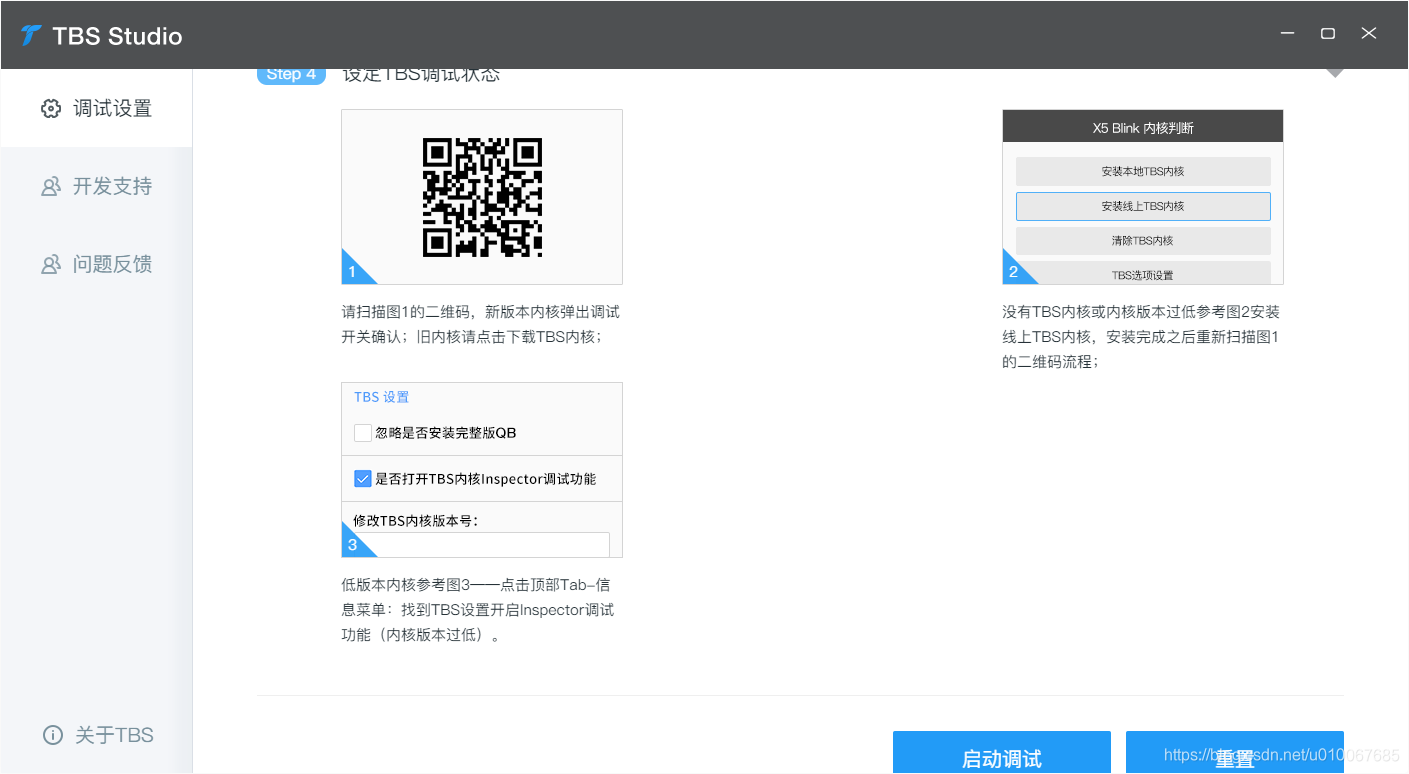Viewport: 1409px width, 774px height.
Task: Click the TBS 设置 heading text
Action: pos(382,397)
